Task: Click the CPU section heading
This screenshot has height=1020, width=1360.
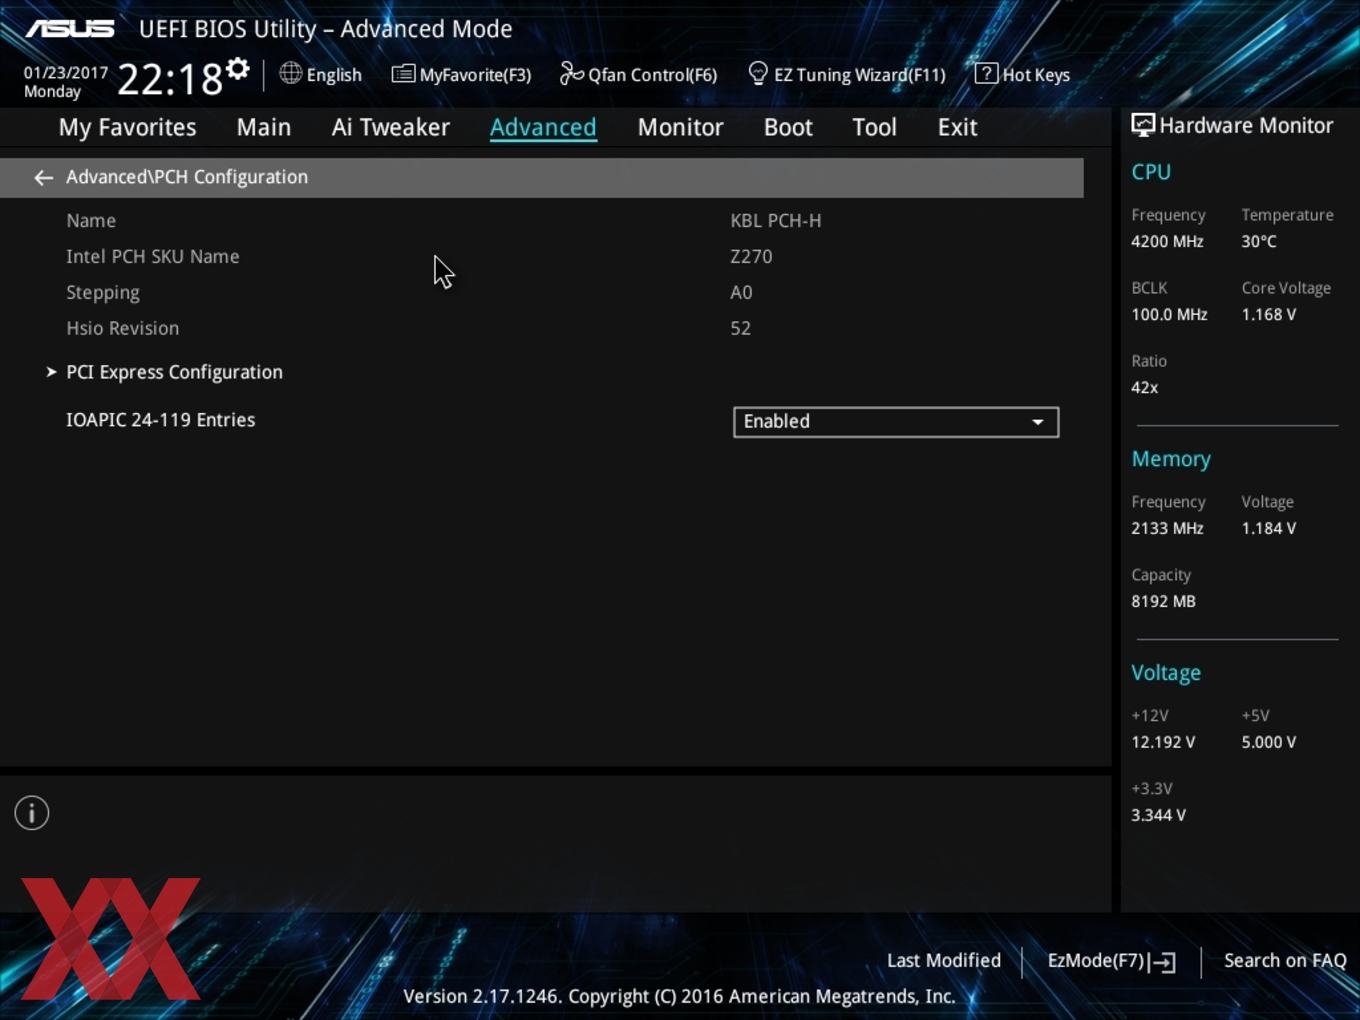Action: [1151, 172]
